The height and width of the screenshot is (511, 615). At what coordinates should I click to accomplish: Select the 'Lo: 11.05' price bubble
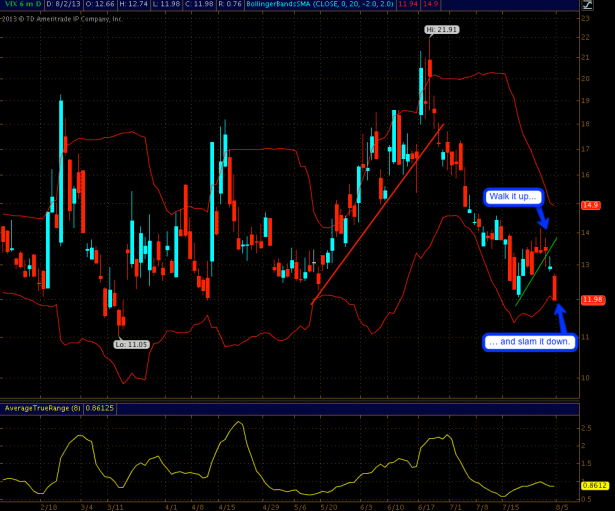point(131,344)
